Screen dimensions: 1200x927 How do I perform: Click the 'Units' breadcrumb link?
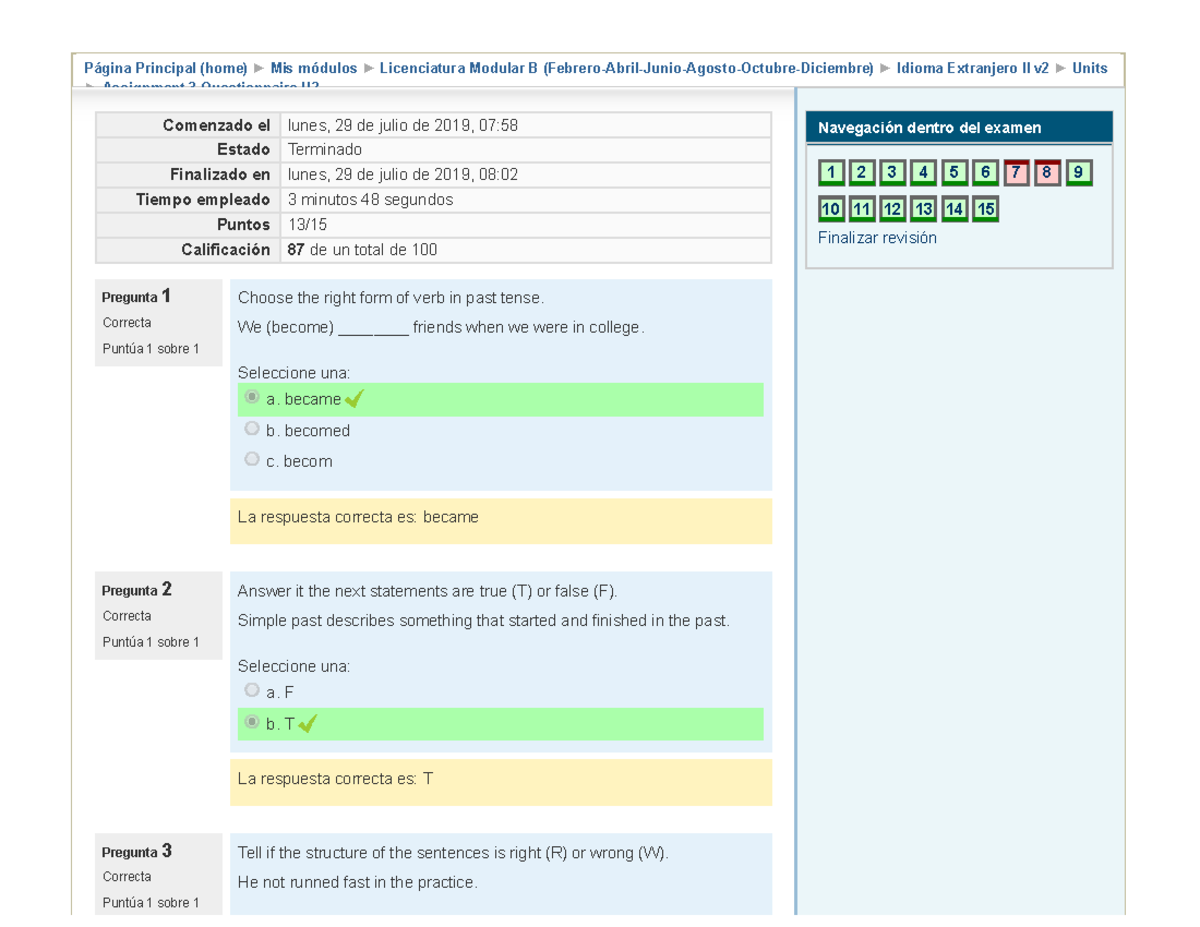coord(1089,68)
